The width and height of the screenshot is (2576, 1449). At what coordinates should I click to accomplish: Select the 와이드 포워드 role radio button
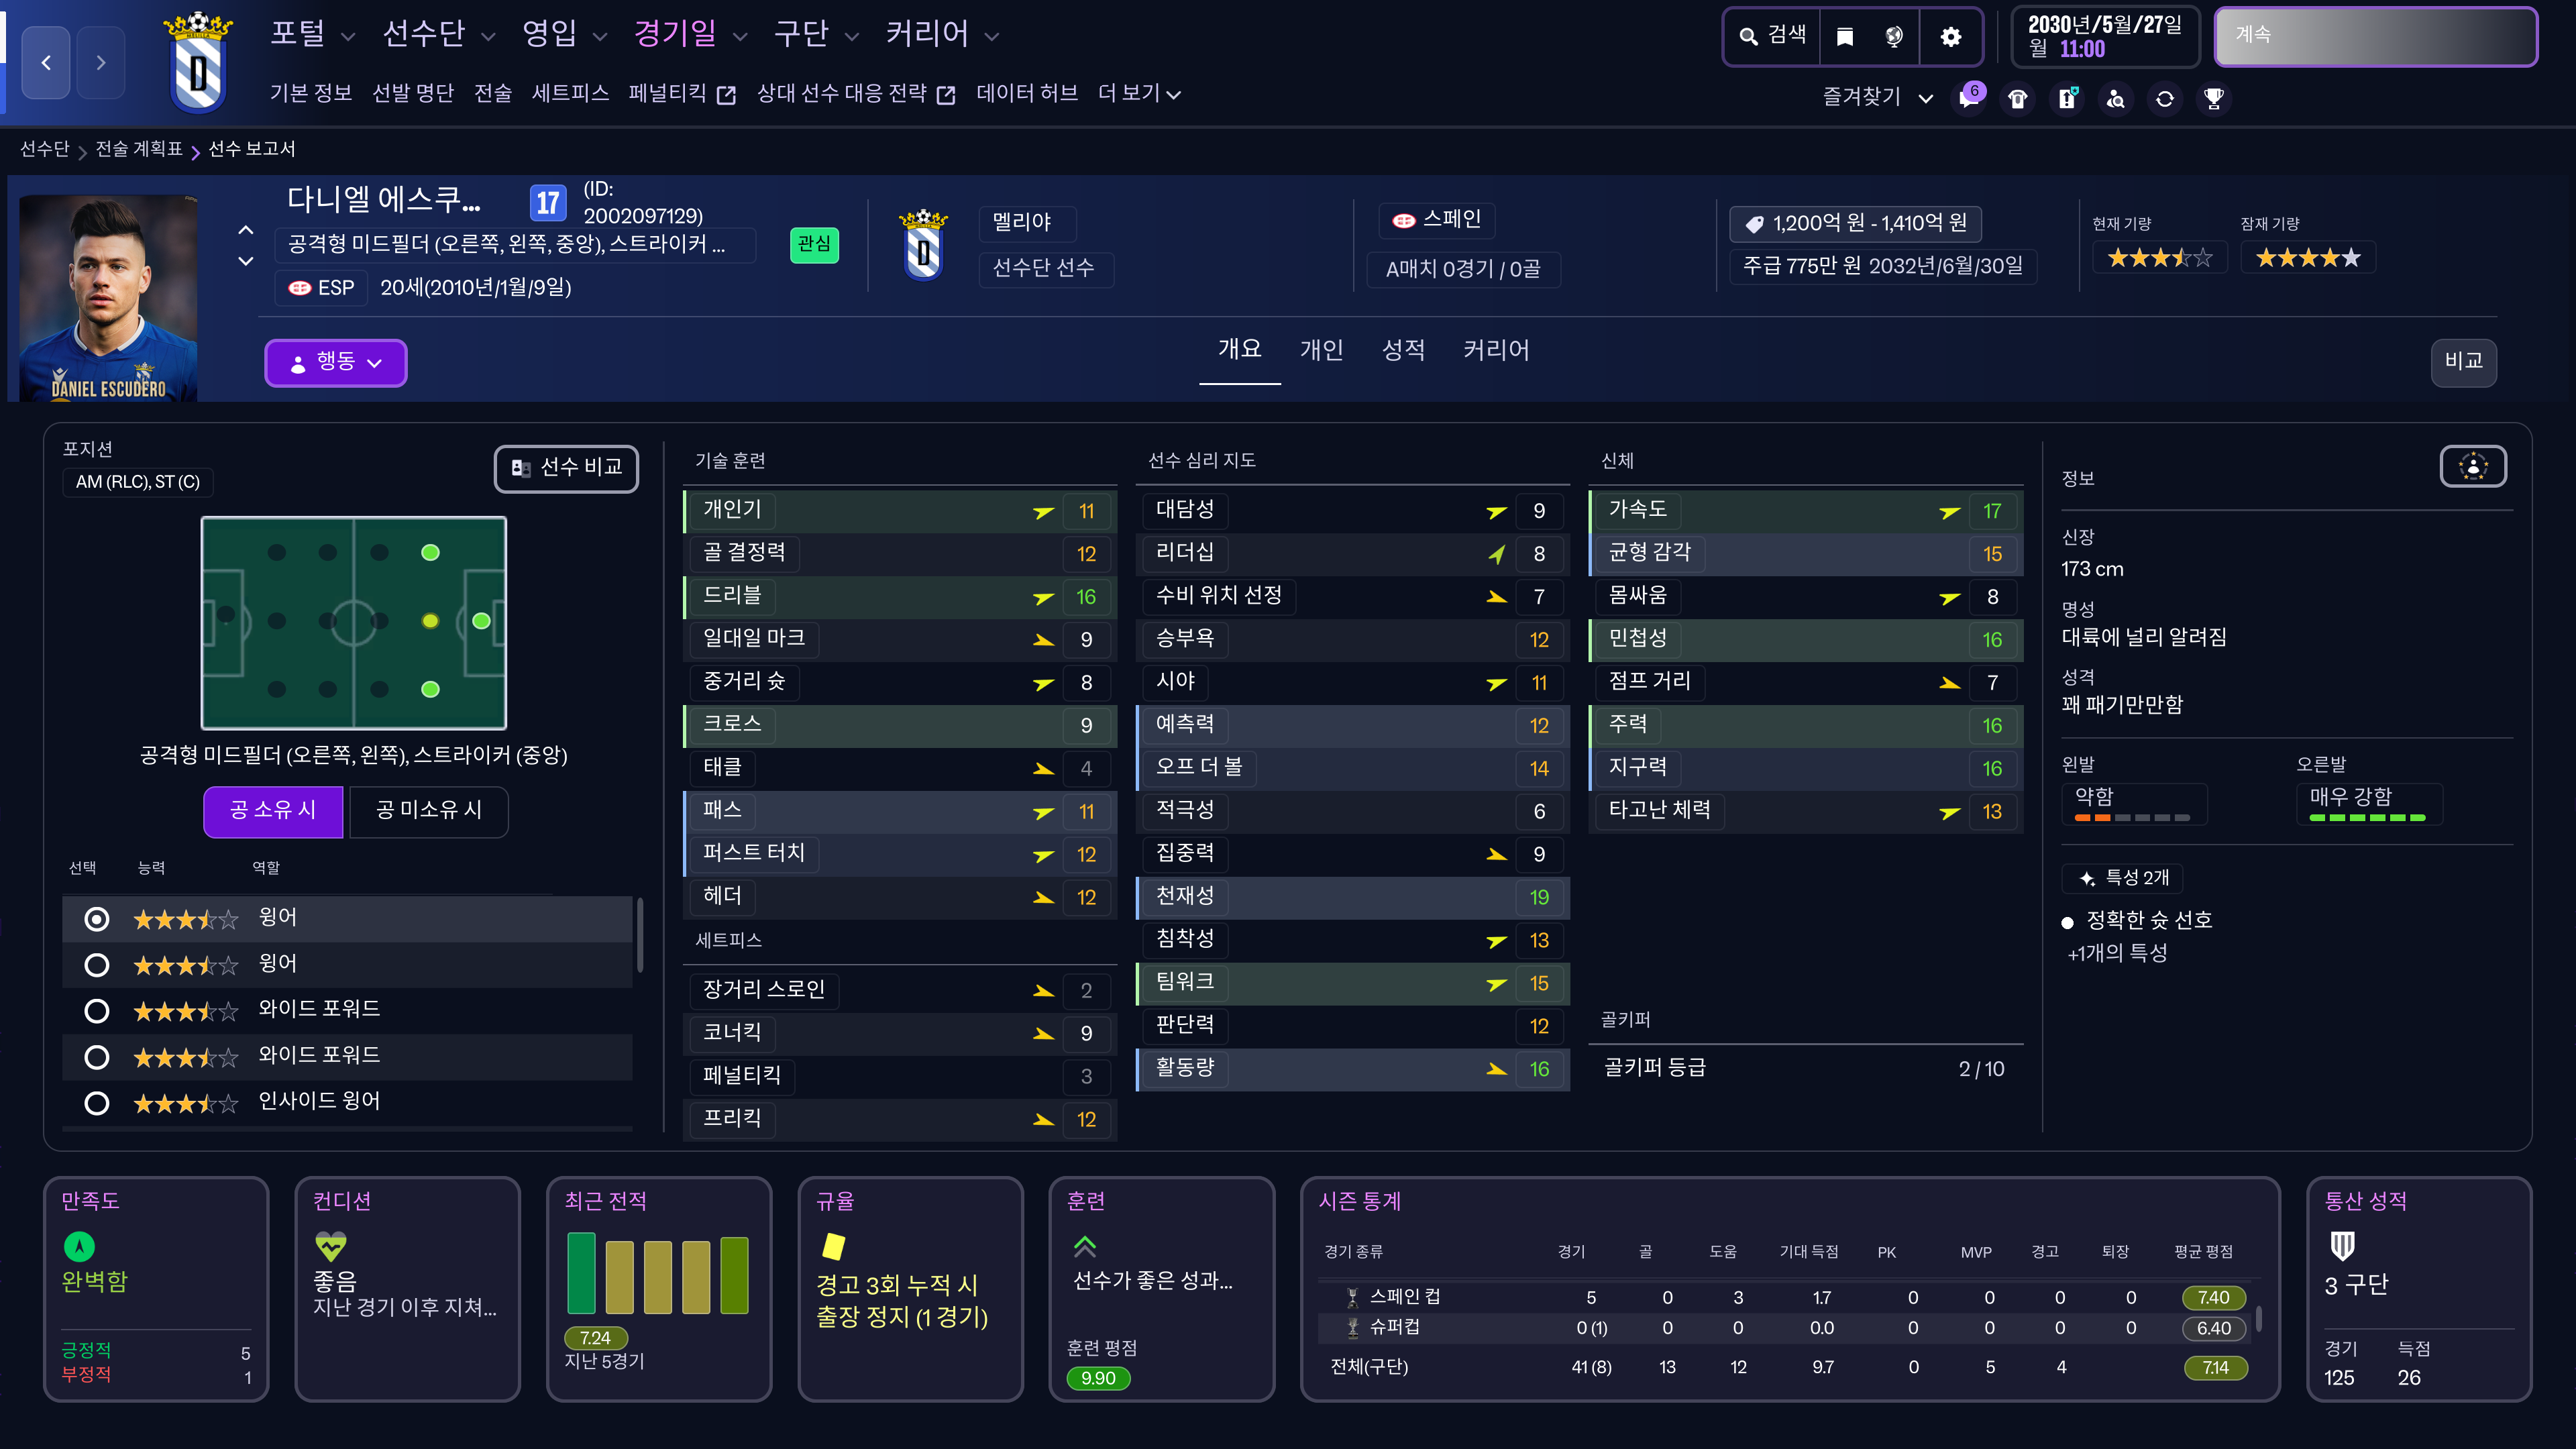[97, 1011]
